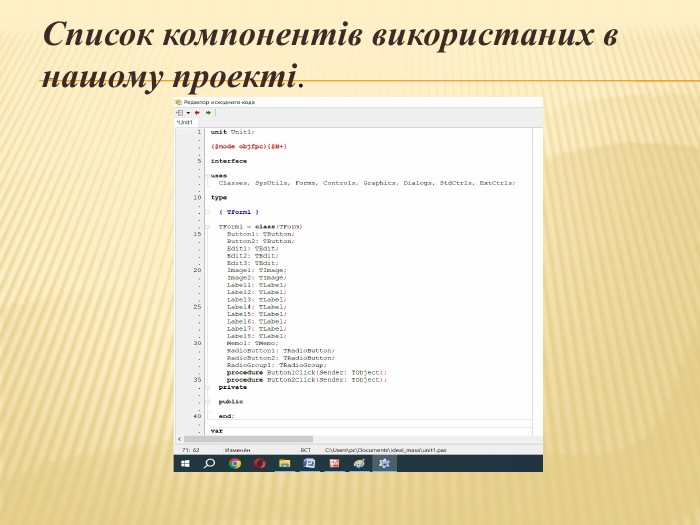The width and height of the screenshot is (700, 525).
Task: Switch to the Word taskbar icon
Action: pyautogui.click(x=309, y=464)
